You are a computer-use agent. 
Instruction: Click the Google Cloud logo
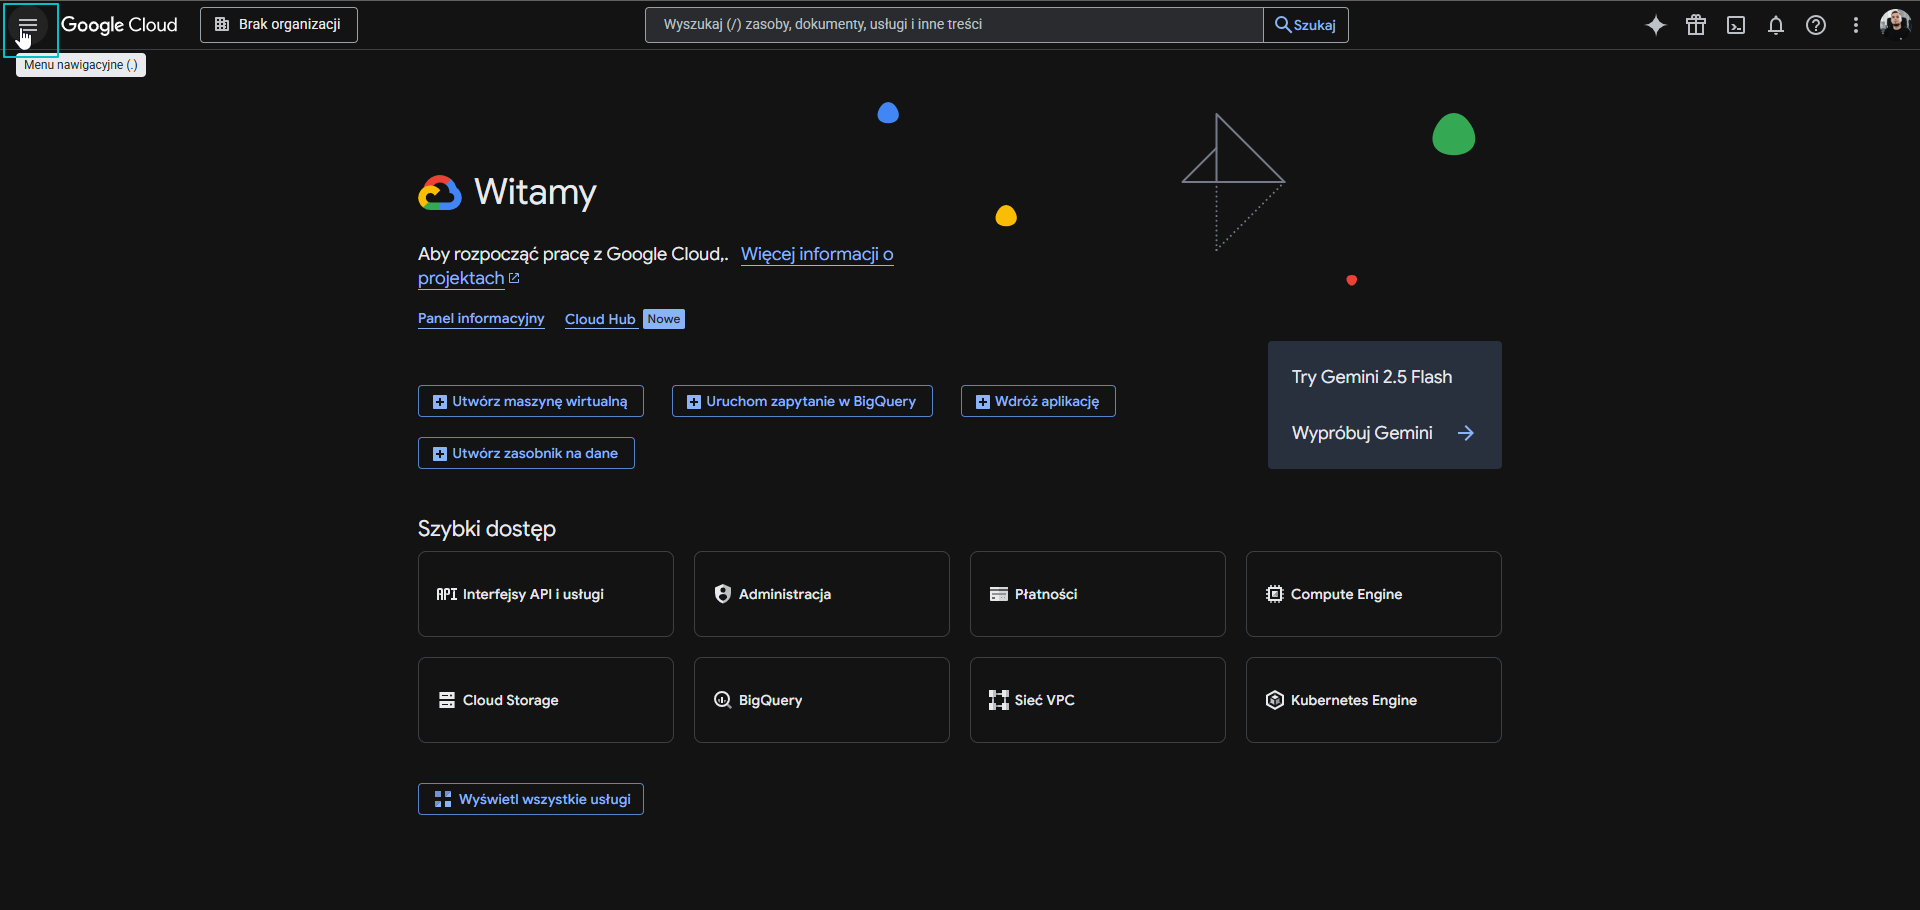click(x=120, y=25)
